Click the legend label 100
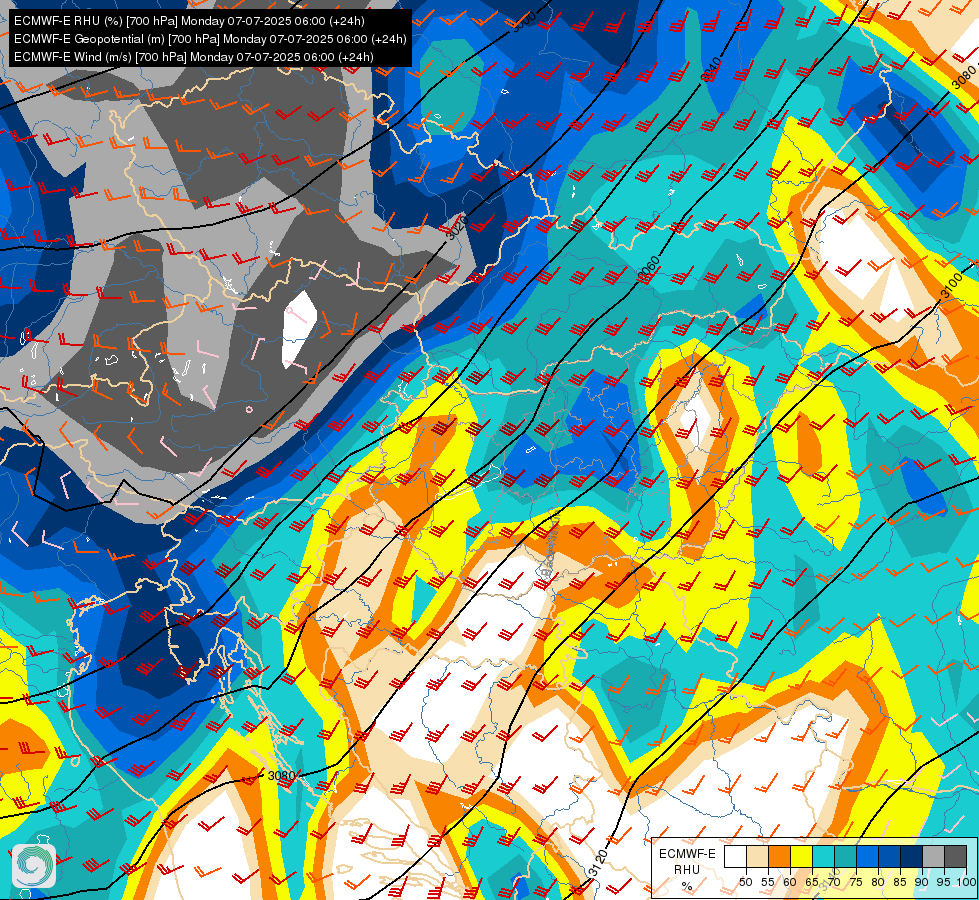Screen dimensions: 979x900 (x=967, y=882)
